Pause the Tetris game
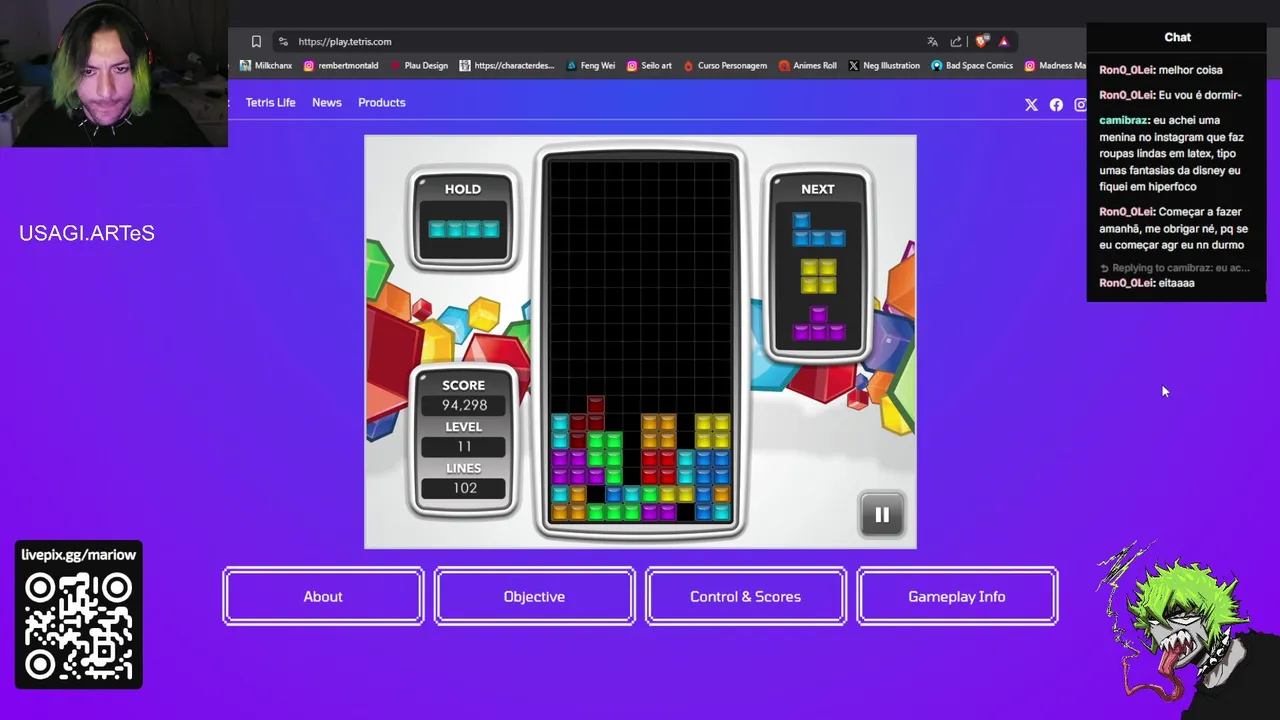The image size is (1280, 720). coord(882,515)
